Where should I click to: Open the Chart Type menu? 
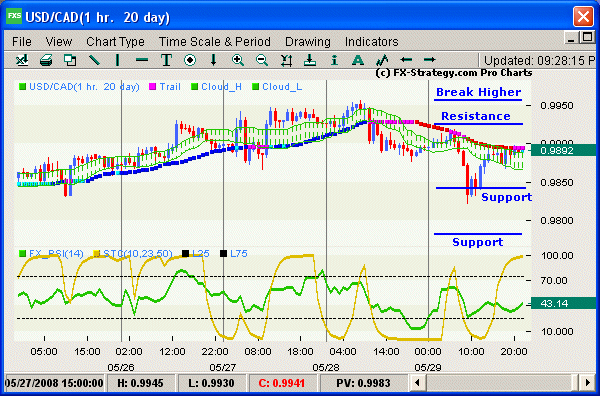[115, 42]
